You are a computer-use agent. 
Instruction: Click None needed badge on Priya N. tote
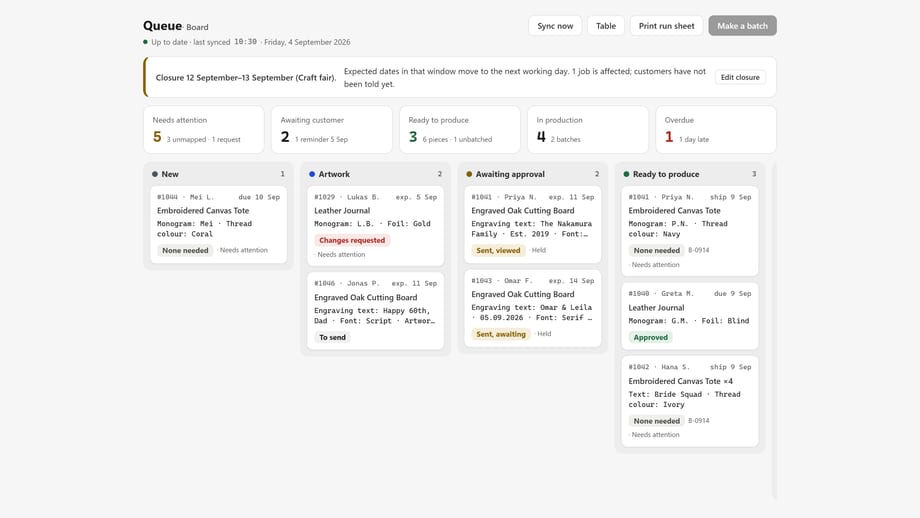(x=657, y=250)
